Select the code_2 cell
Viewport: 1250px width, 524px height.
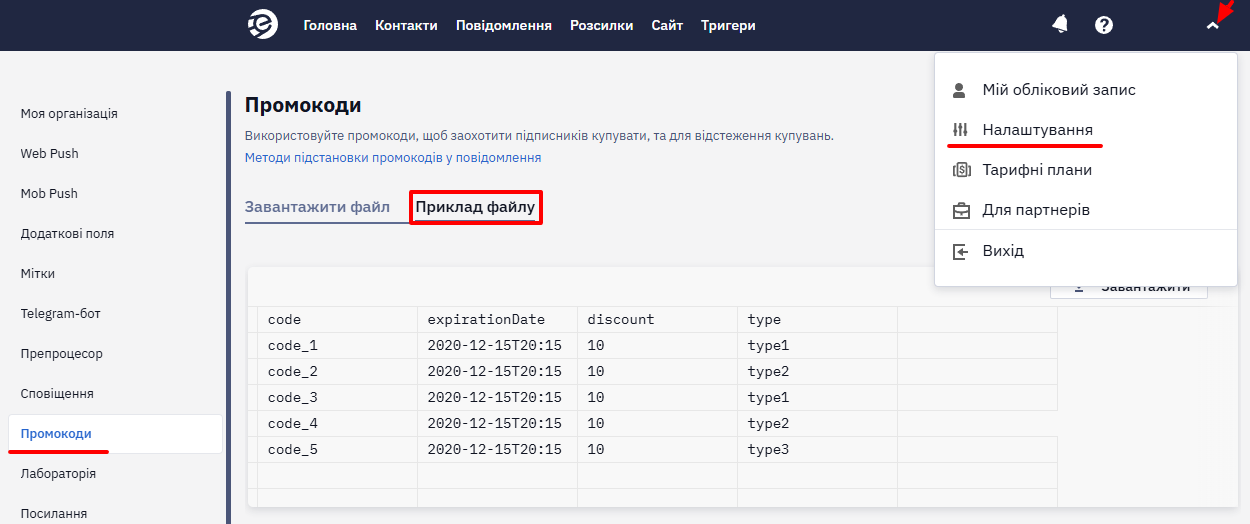tap(338, 372)
